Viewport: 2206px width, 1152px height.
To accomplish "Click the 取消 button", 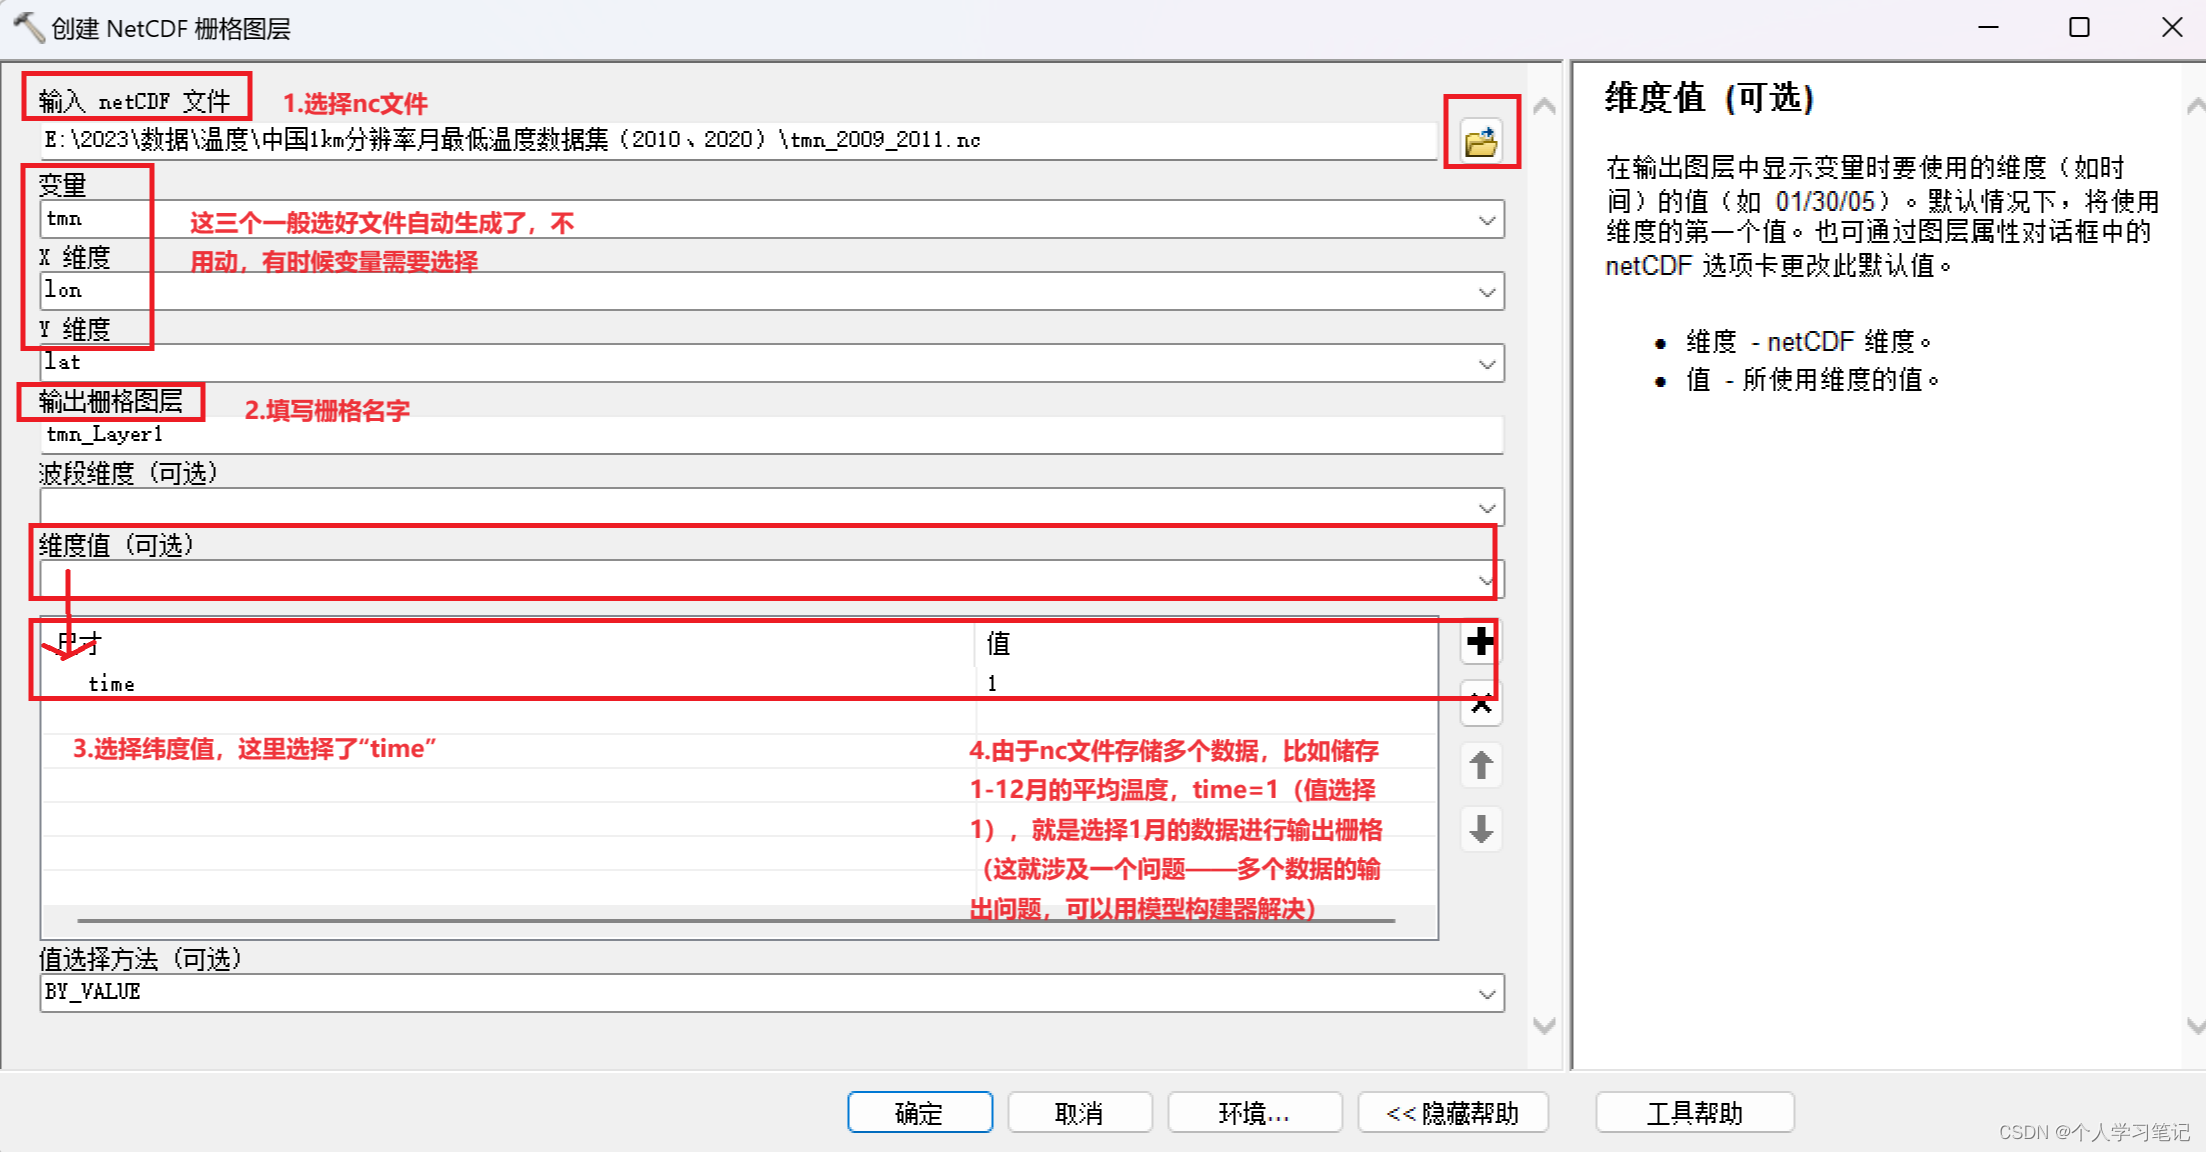I will point(1080,1112).
